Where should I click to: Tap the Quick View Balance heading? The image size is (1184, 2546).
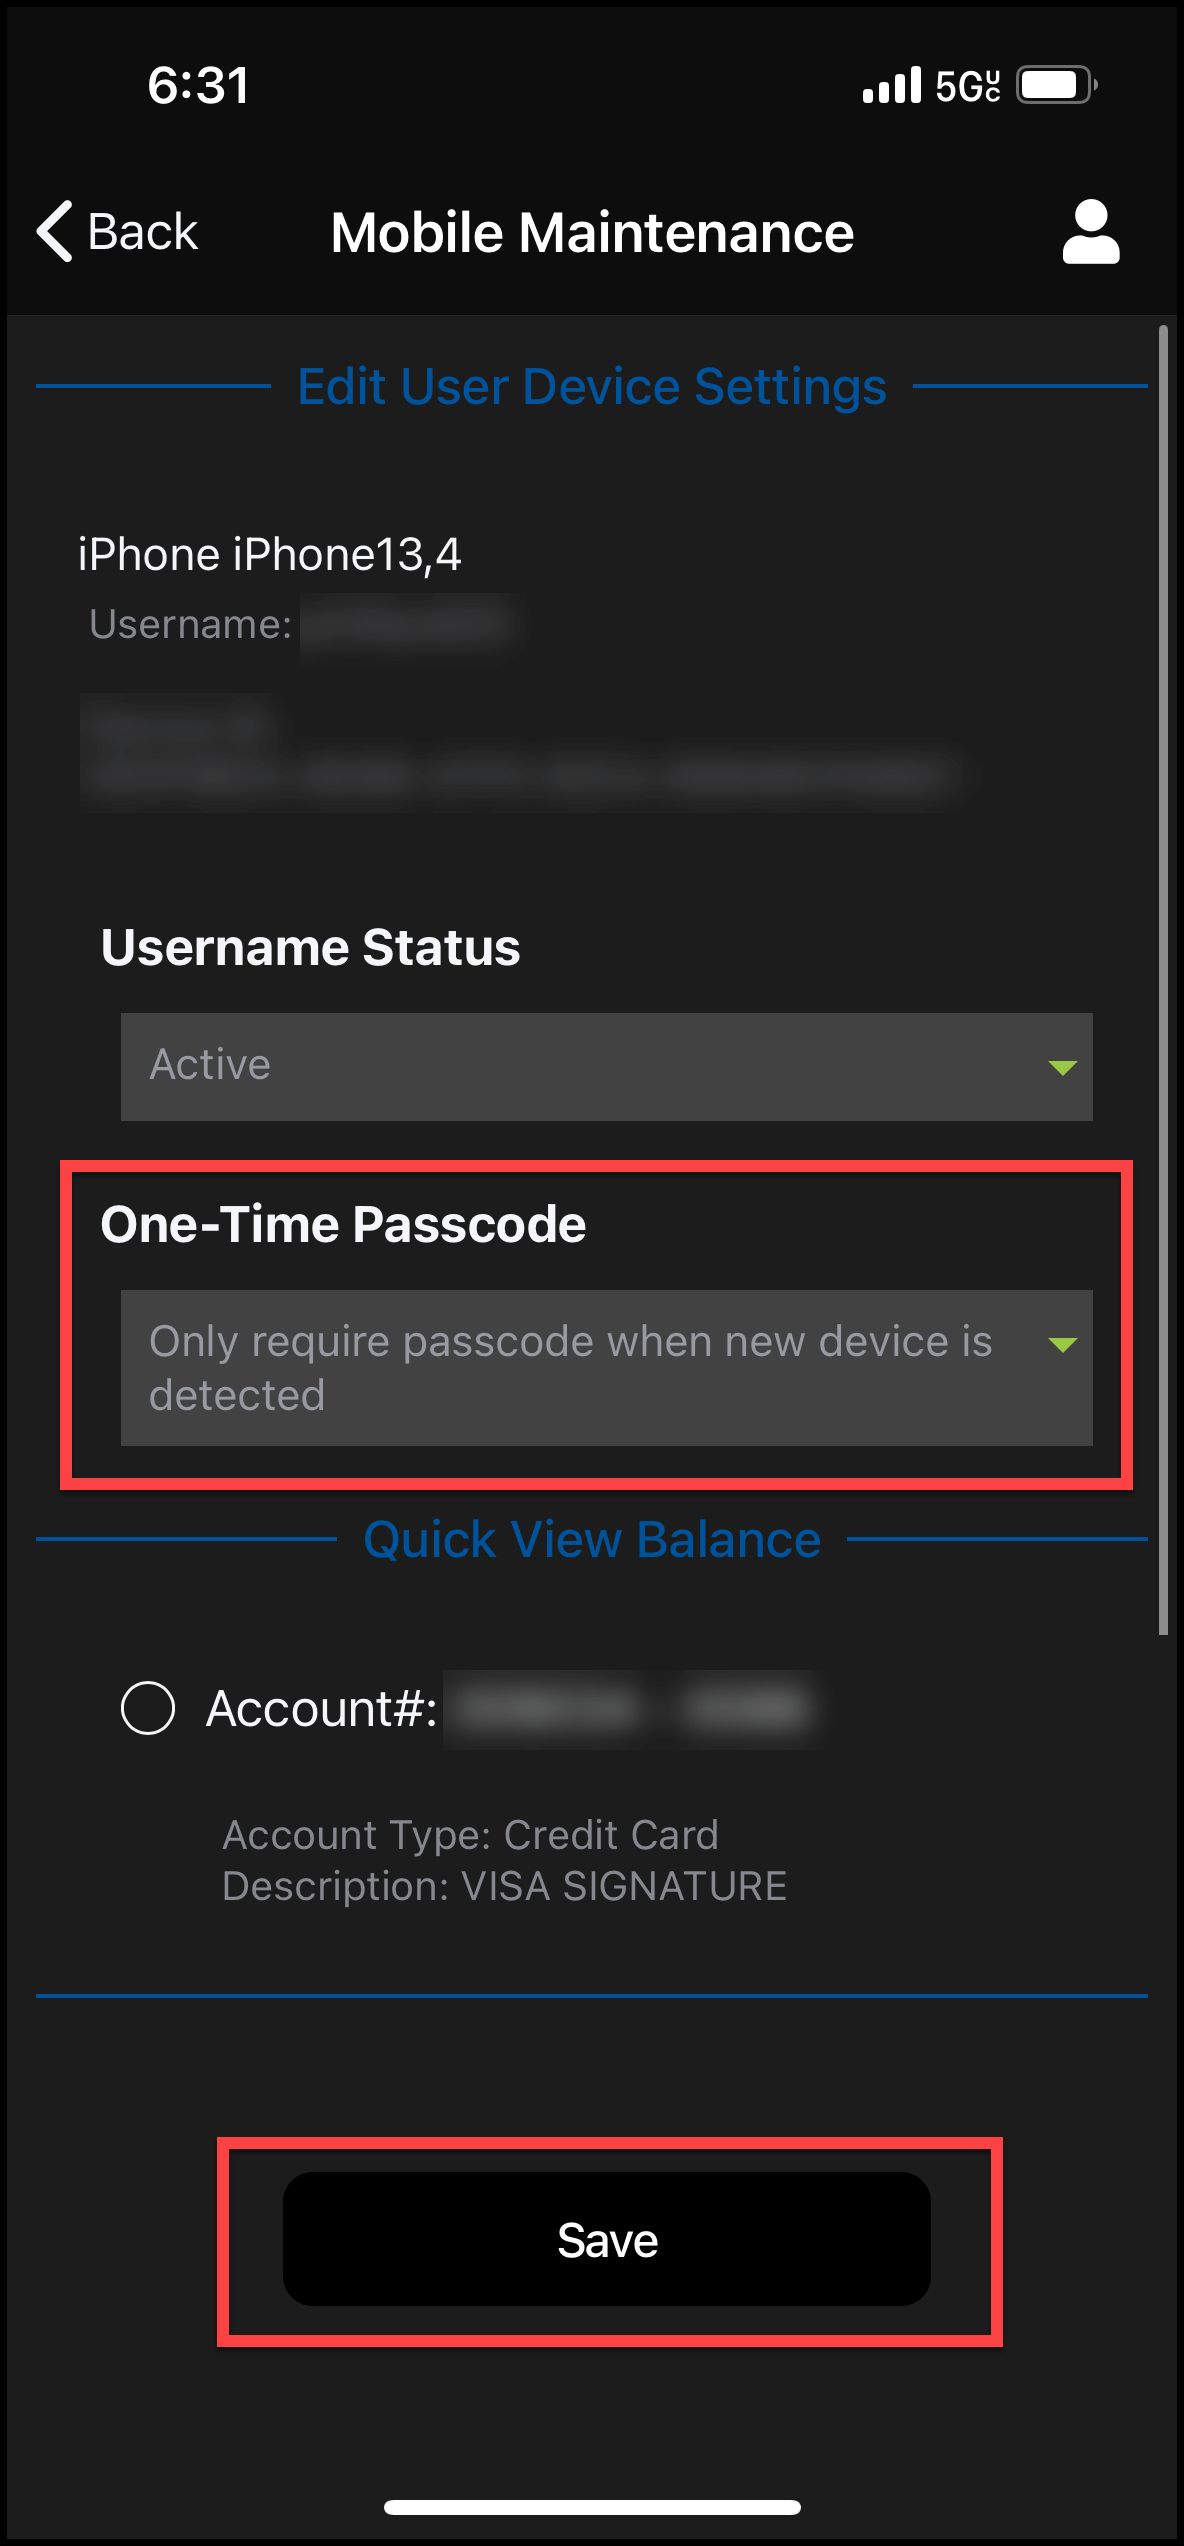(x=592, y=1539)
